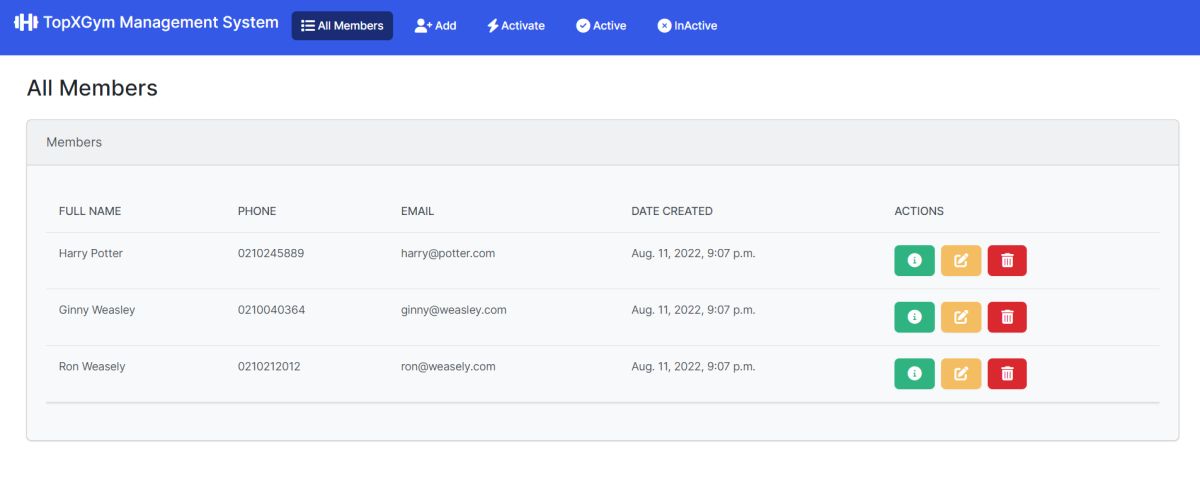1200x481 pixels.
Task: Open the Activate nav item
Action: tap(516, 26)
